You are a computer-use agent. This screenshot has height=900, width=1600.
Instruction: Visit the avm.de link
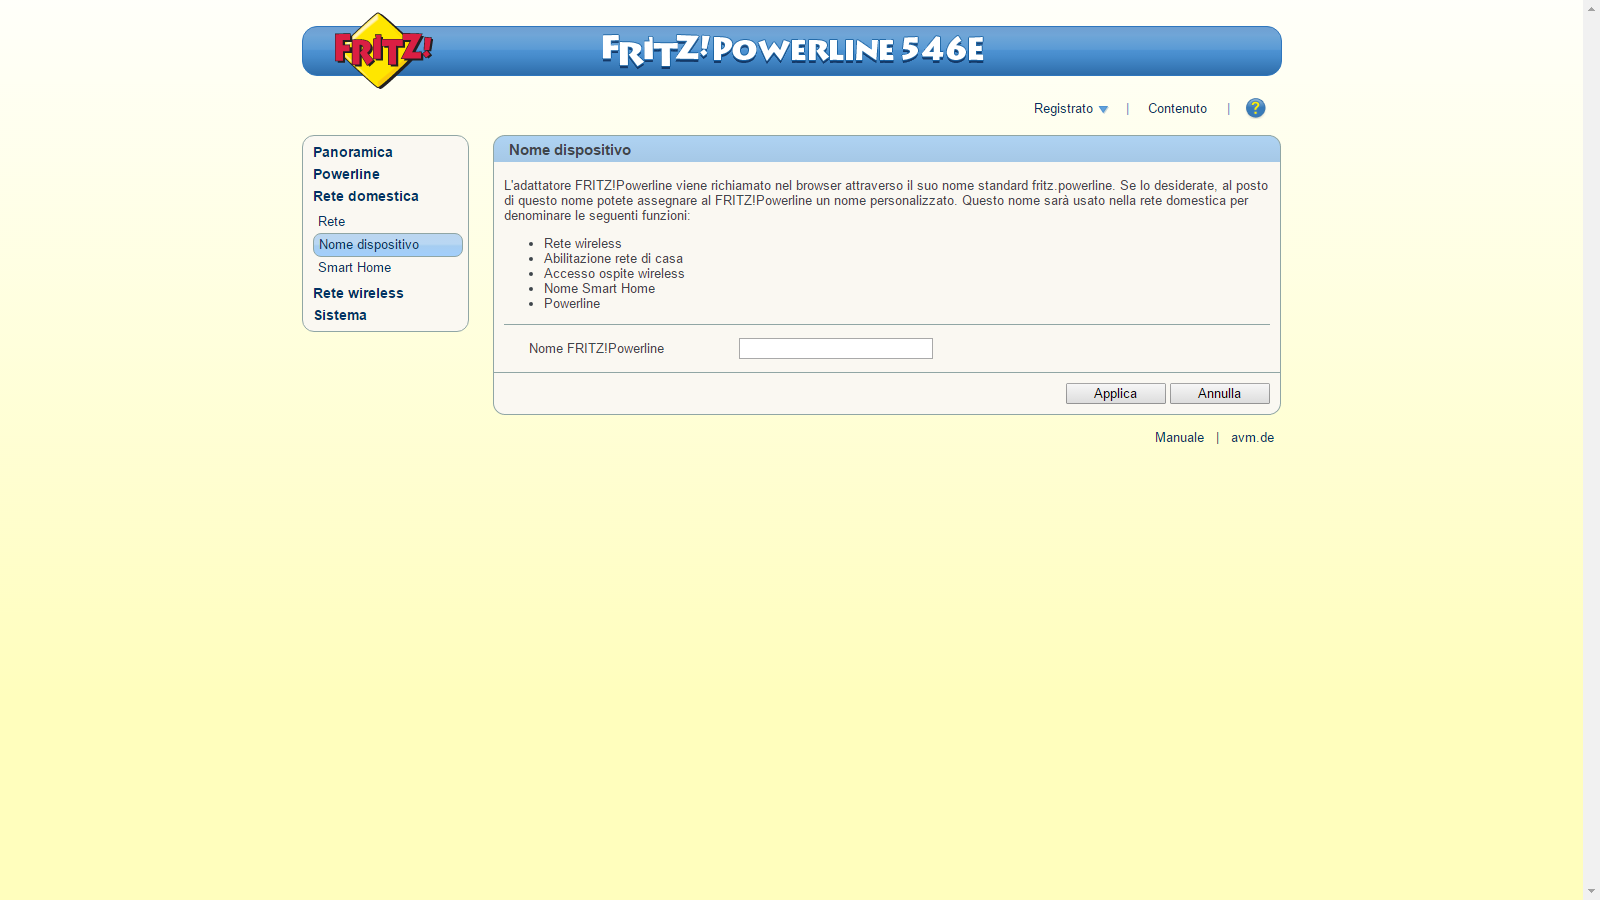pos(1252,438)
